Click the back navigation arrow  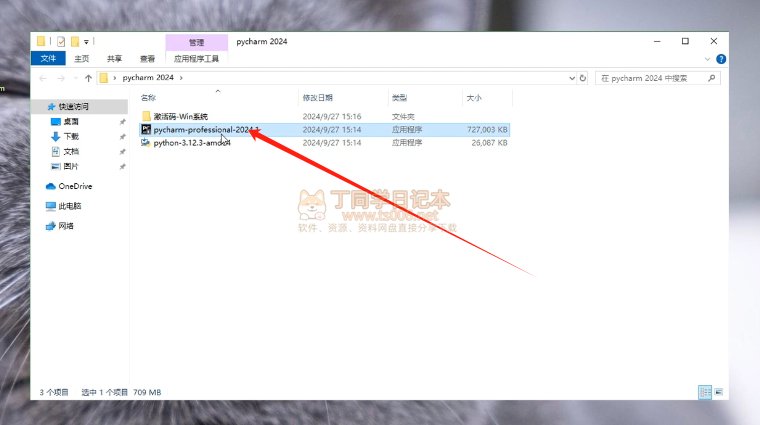click(x=43, y=78)
